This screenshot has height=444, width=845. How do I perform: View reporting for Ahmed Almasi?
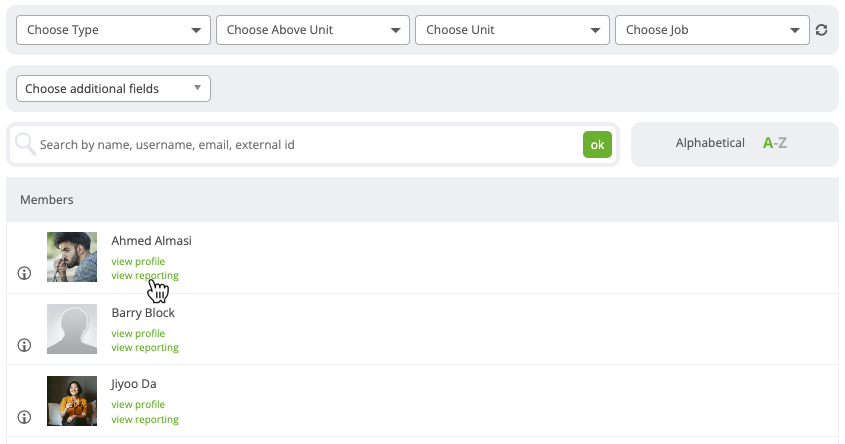[145, 275]
